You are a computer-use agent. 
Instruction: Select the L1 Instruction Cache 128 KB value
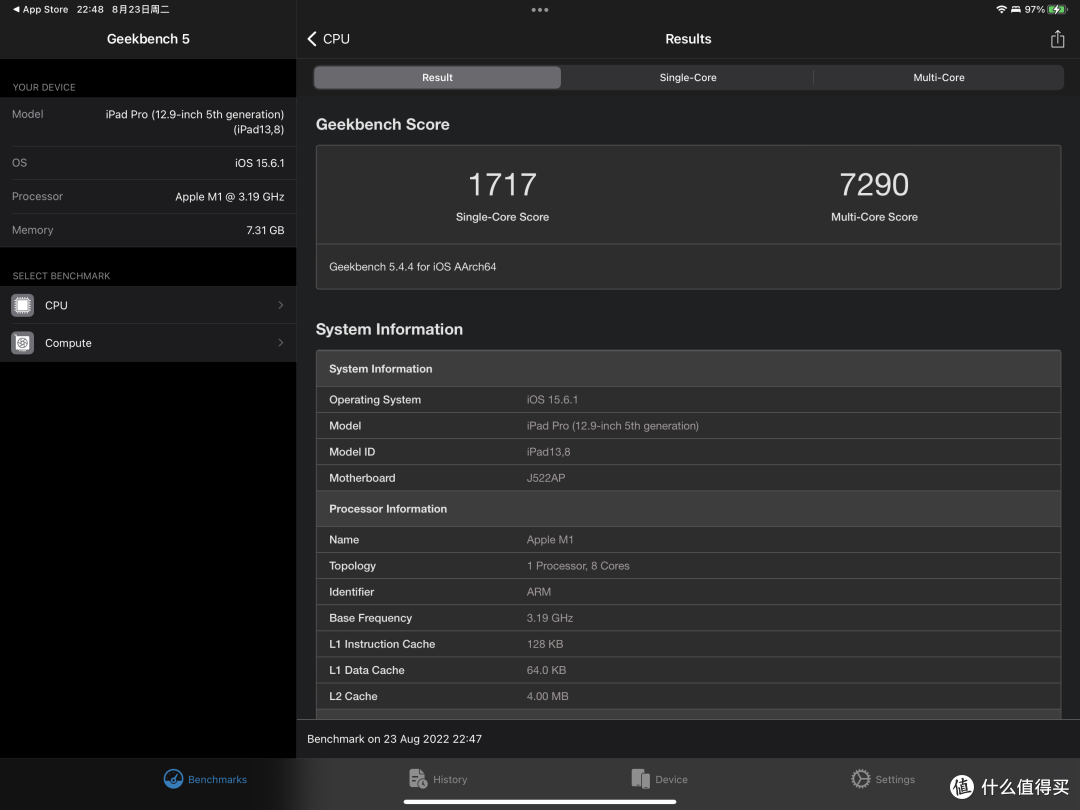coord(545,644)
